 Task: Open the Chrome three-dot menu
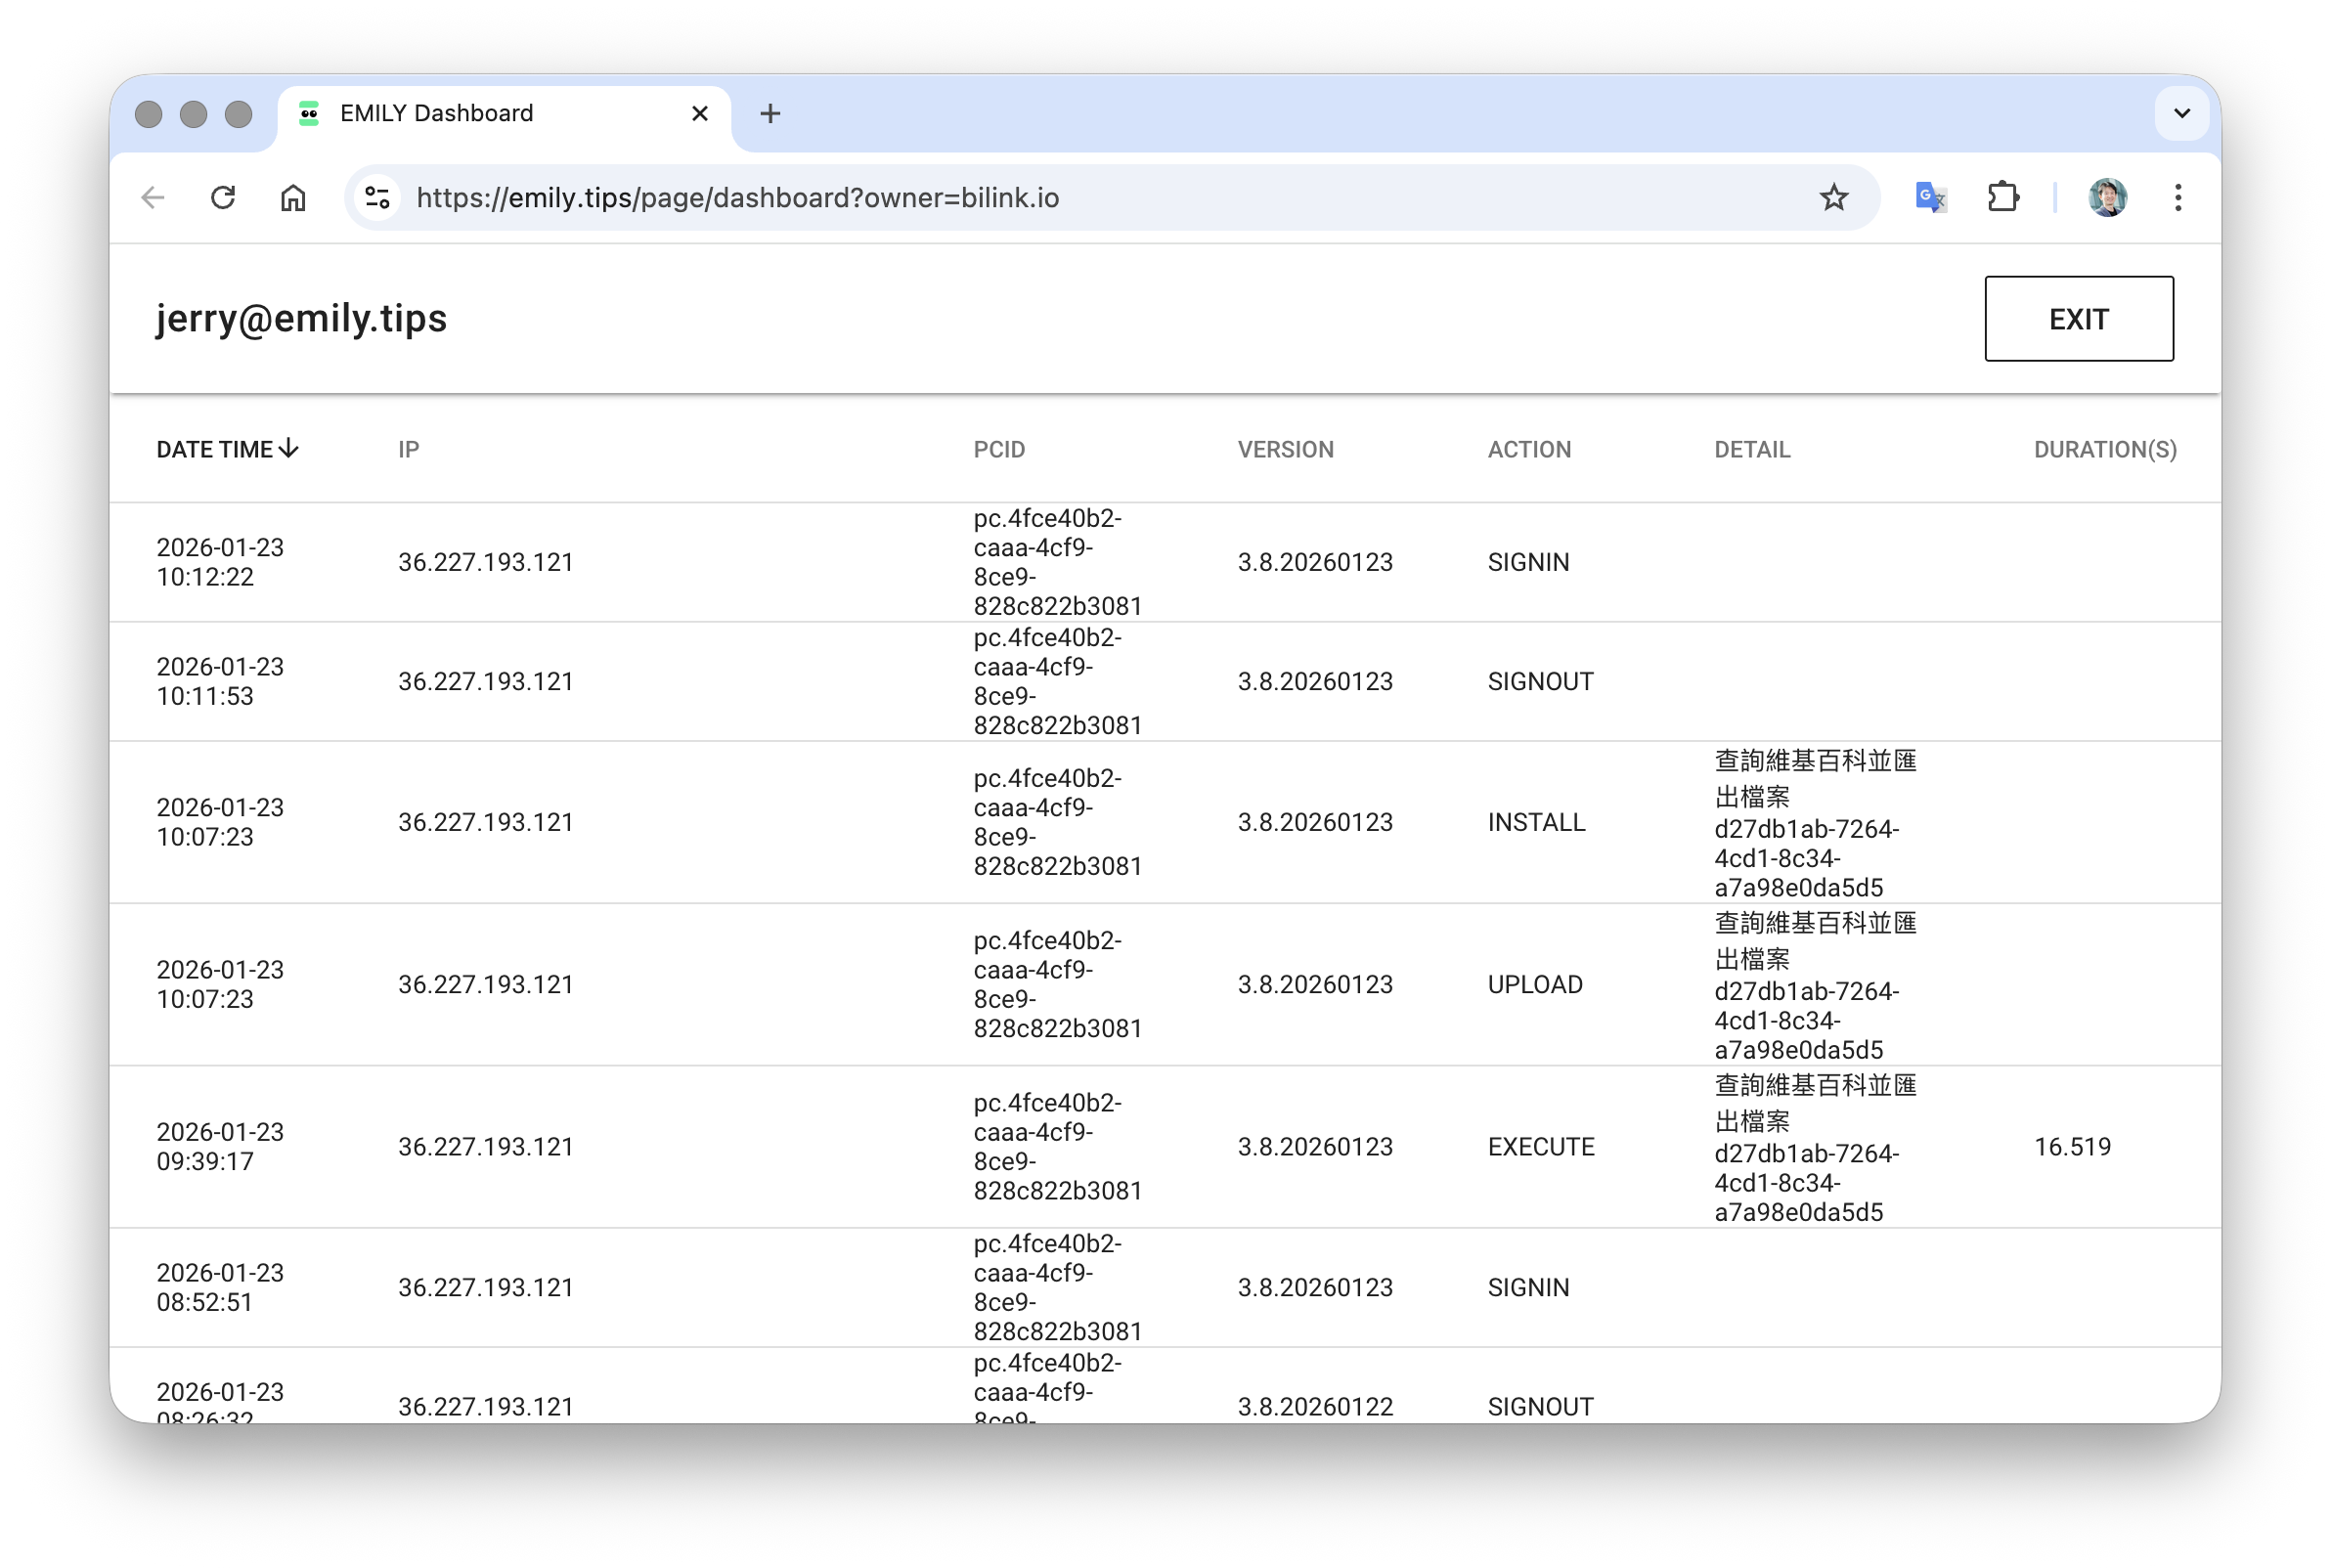[2177, 198]
